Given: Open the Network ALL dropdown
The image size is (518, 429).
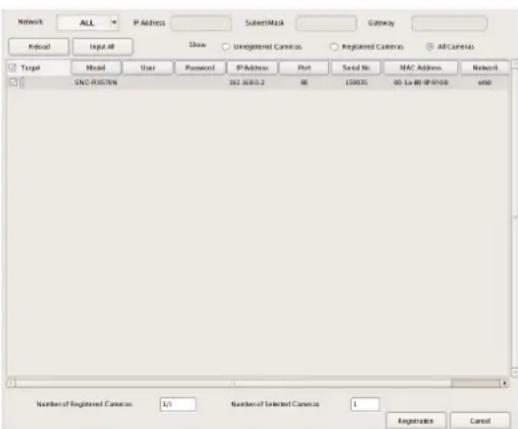Looking at the screenshot, I should point(88,23).
